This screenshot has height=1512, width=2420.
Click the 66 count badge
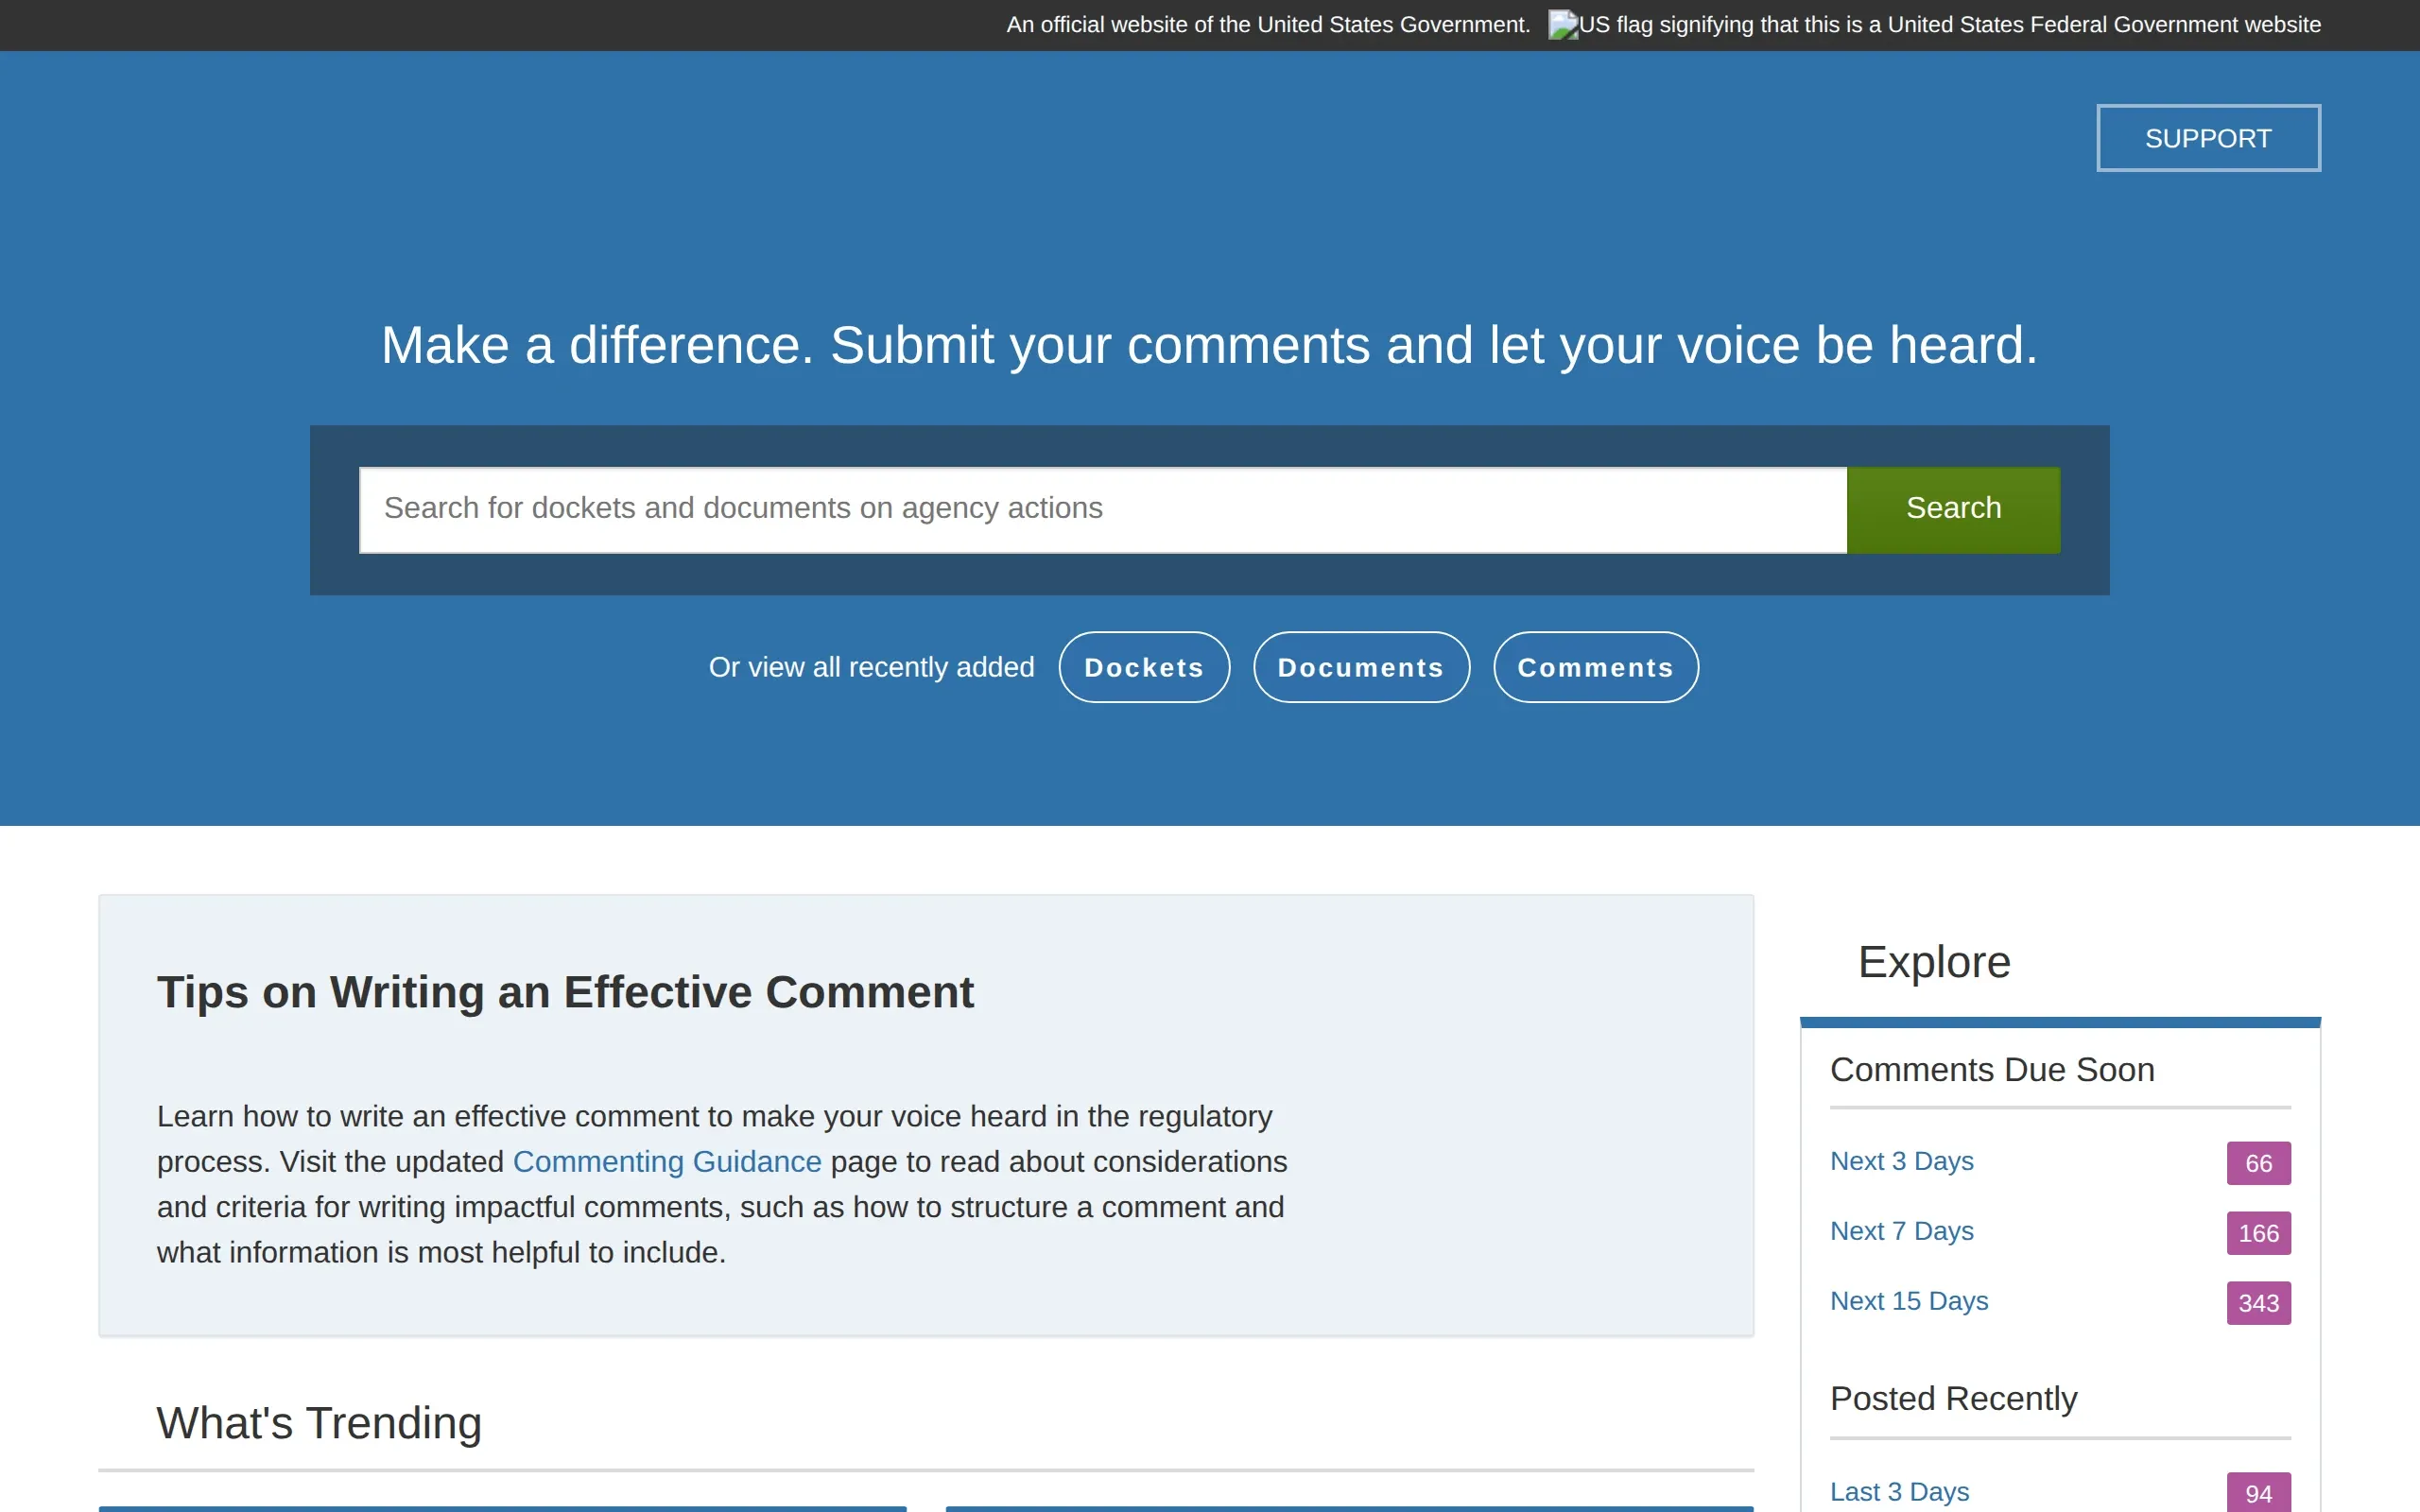(x=2258, y=1163)
